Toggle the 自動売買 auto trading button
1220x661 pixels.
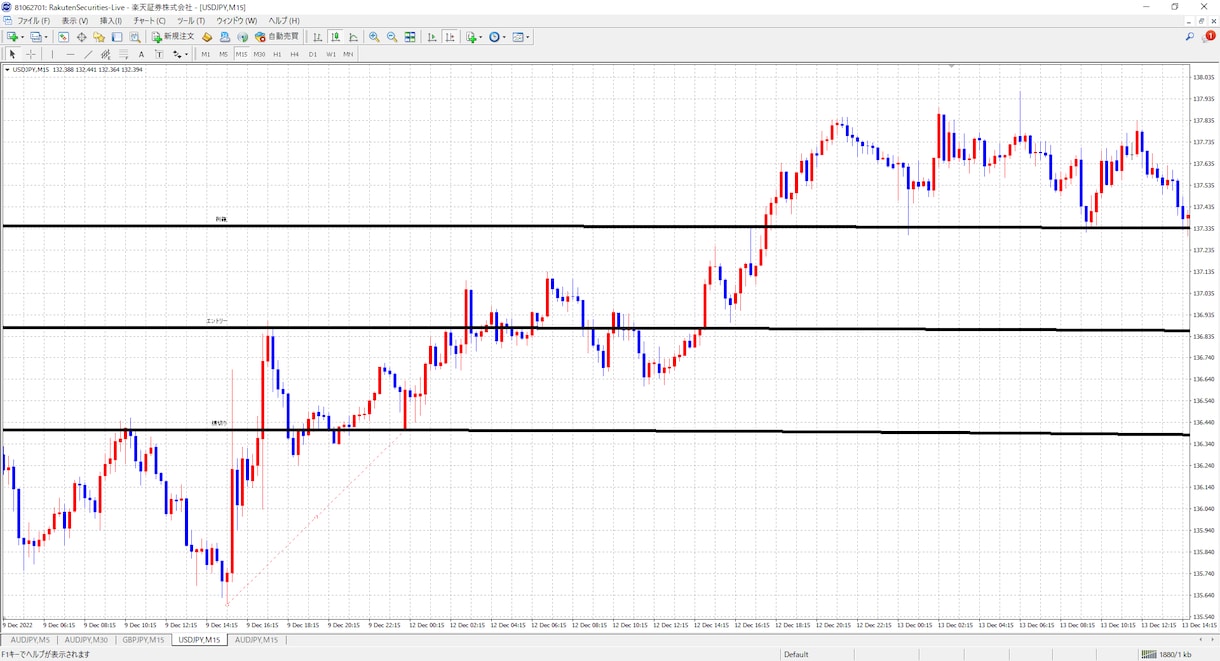click(277, 37)
